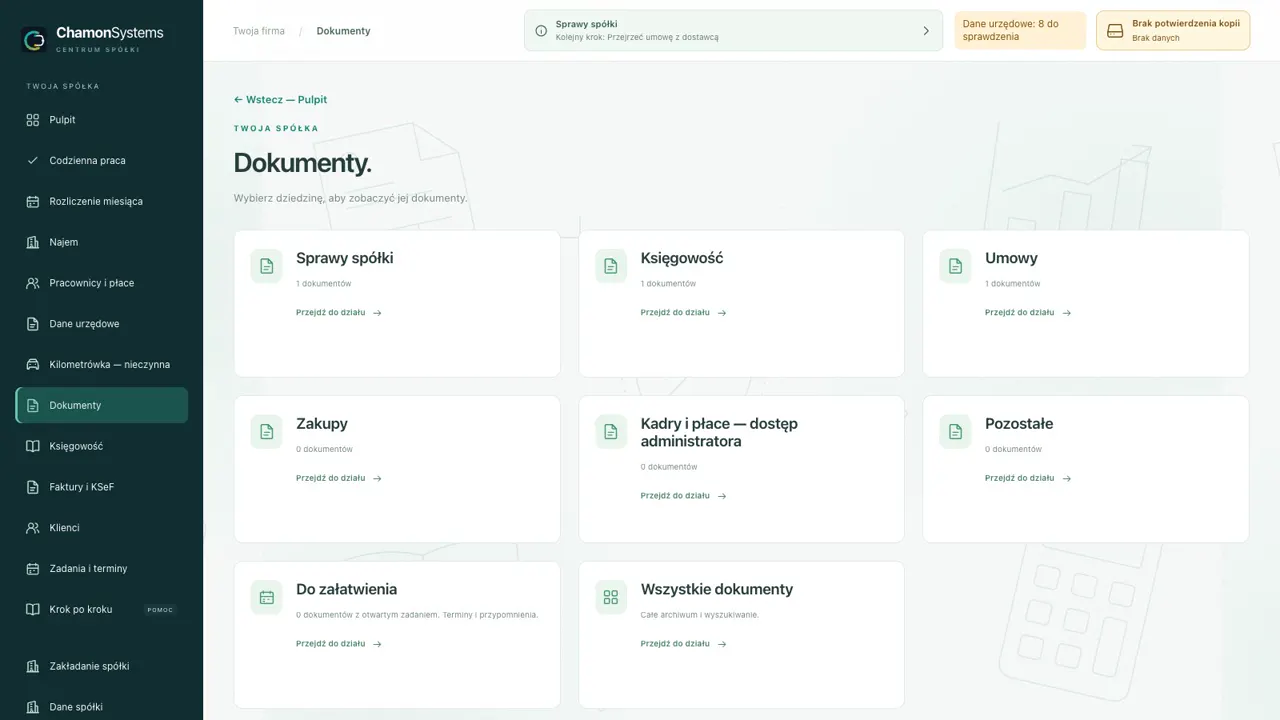Click the Zakładanie spółki building icon
Image resolution: width=1280 pixels, height=720 pixels.
click(x=32, y=666)
